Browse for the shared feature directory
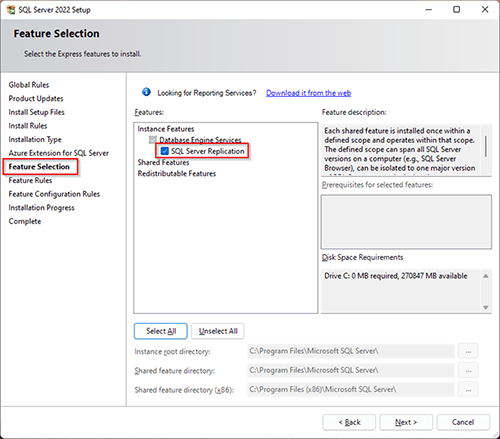The height and width of the screenshot is (439, 500). (x=468, y=370)
